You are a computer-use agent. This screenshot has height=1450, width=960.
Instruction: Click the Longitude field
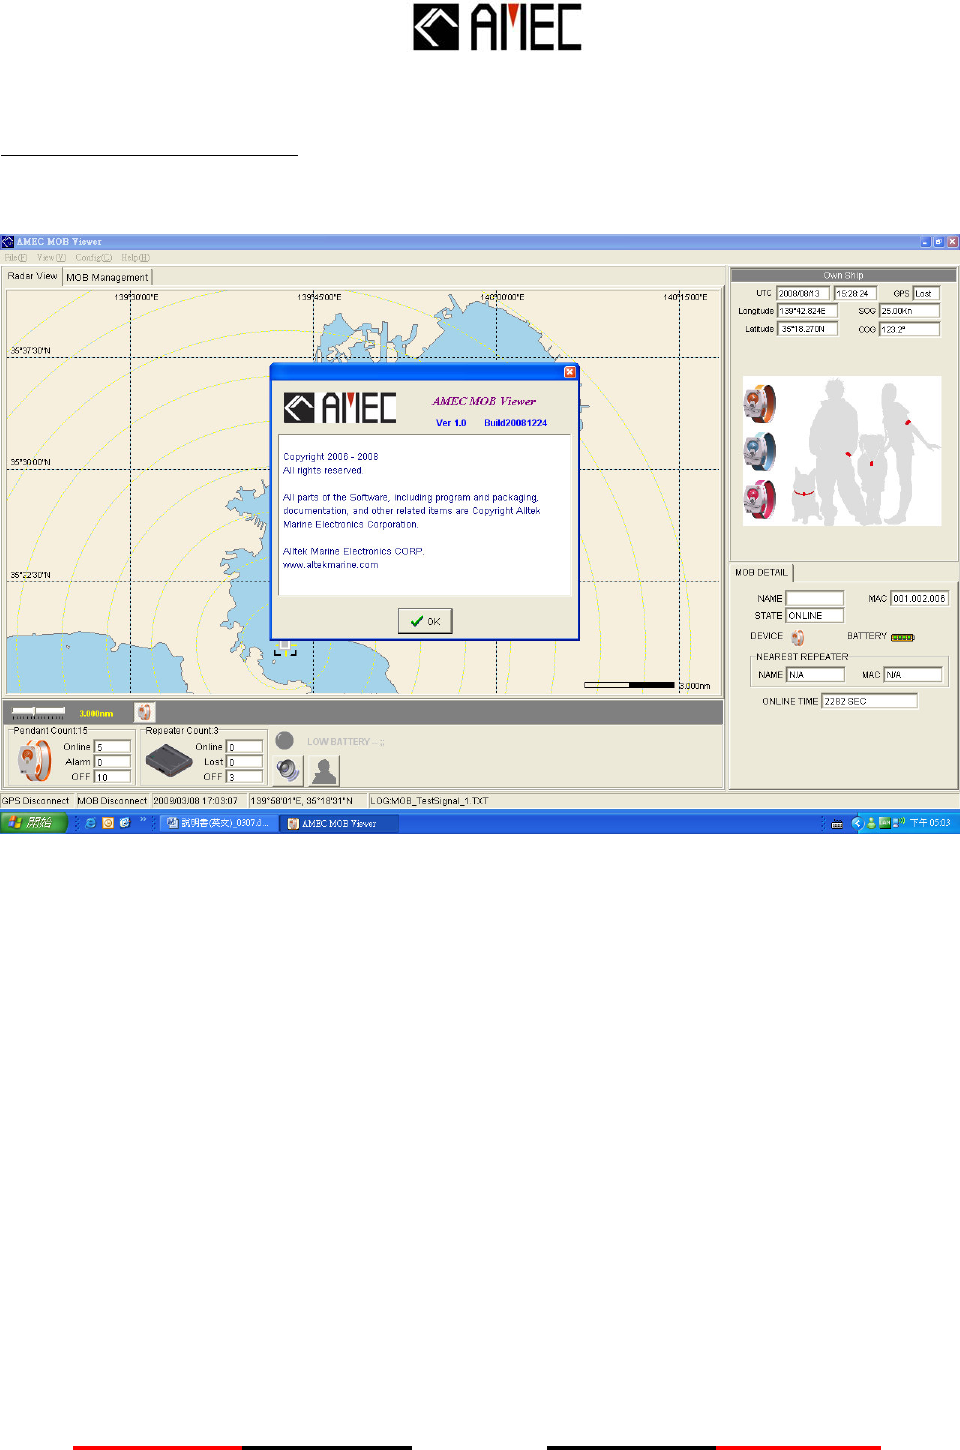[x=807, y=311]
